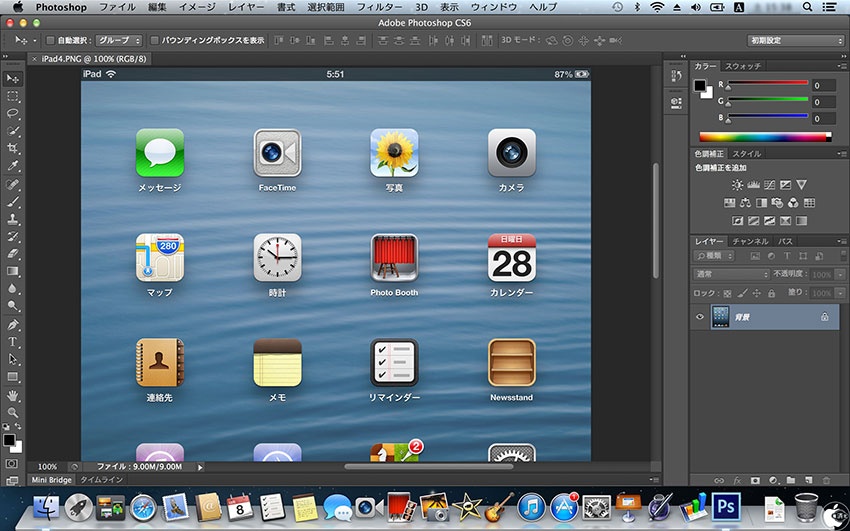Open the Mini Bridge panel tab

tap(51, 480)
